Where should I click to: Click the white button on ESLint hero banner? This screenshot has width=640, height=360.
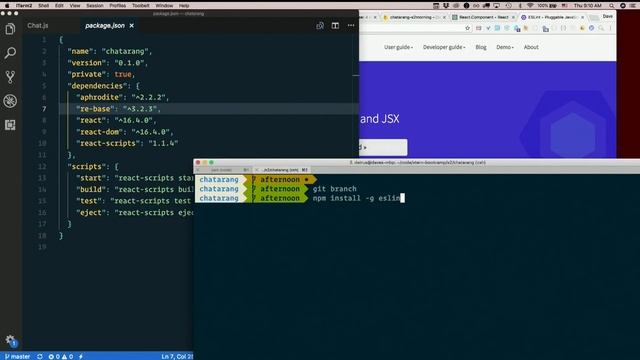383,147
